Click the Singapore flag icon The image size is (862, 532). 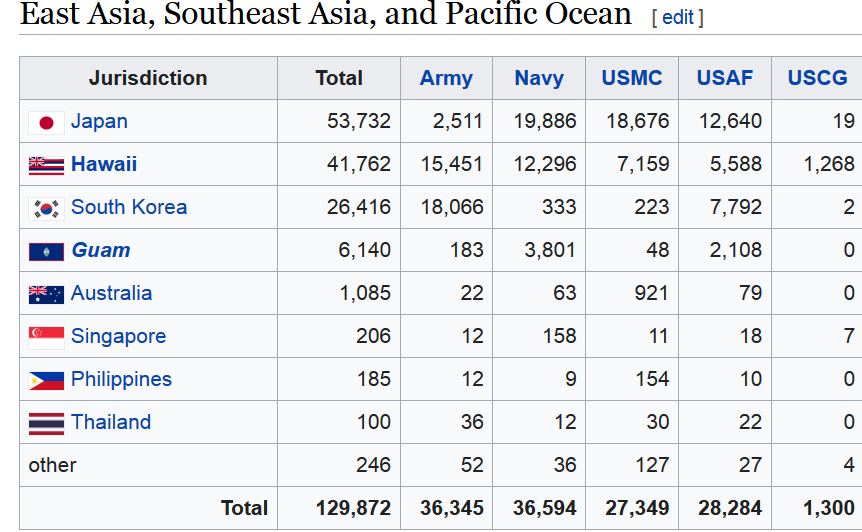tap(46, 337)
